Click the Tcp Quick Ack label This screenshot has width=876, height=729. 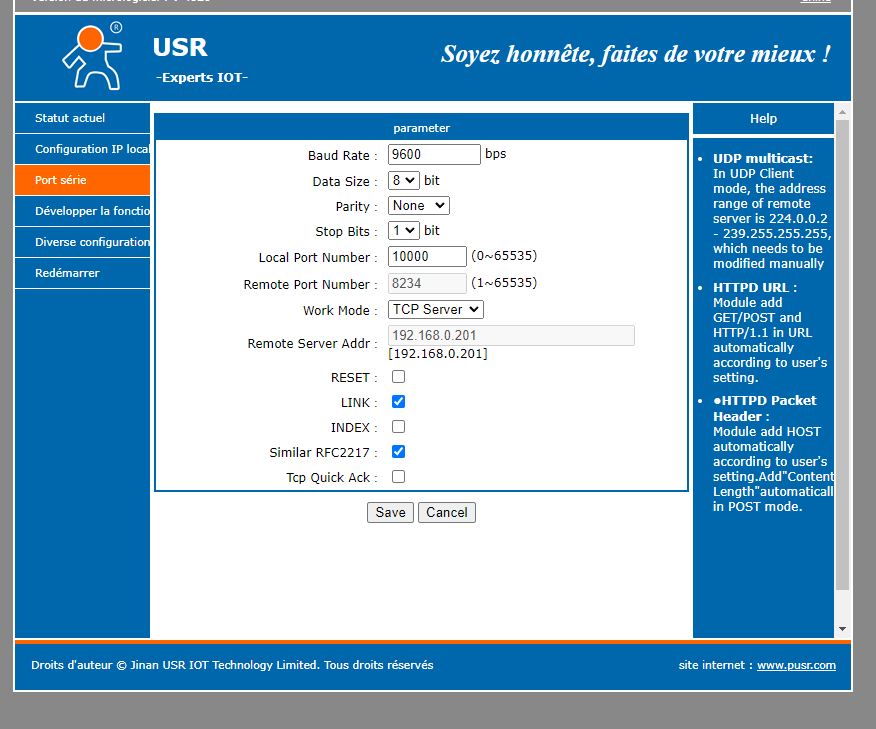coord(332,478)
